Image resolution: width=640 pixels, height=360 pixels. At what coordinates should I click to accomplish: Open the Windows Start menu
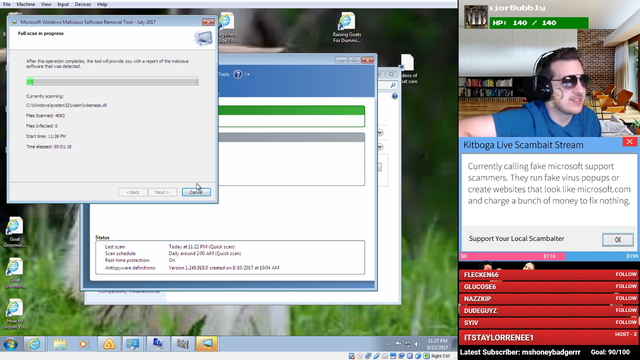coord(11,344)
